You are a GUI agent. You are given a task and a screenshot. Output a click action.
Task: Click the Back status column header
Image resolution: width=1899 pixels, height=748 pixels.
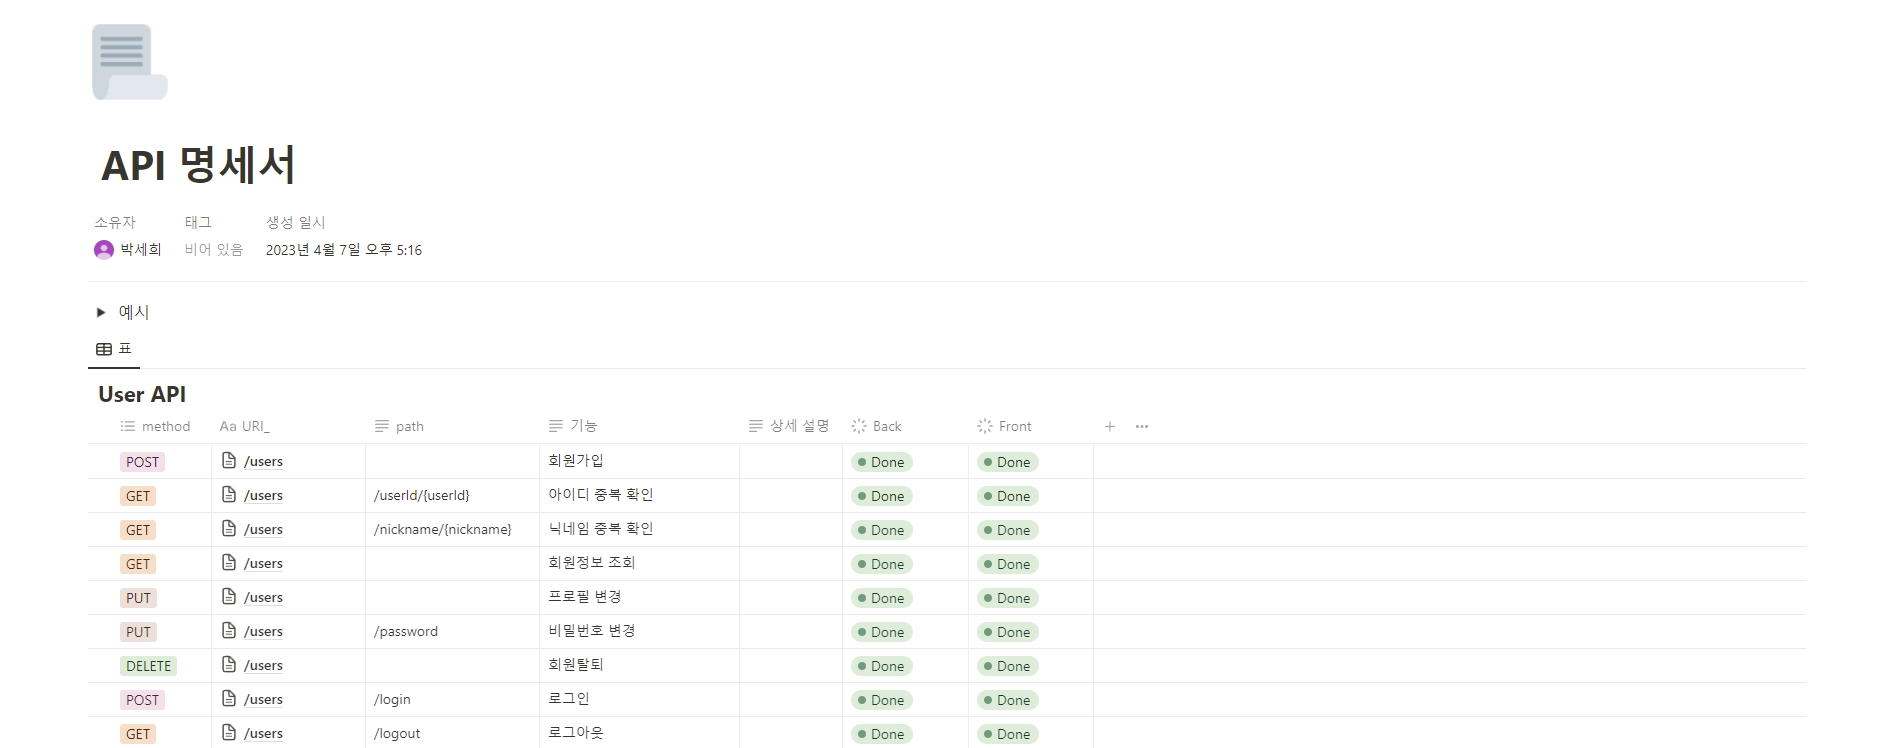pyautogui.click(x=876, y=426)
